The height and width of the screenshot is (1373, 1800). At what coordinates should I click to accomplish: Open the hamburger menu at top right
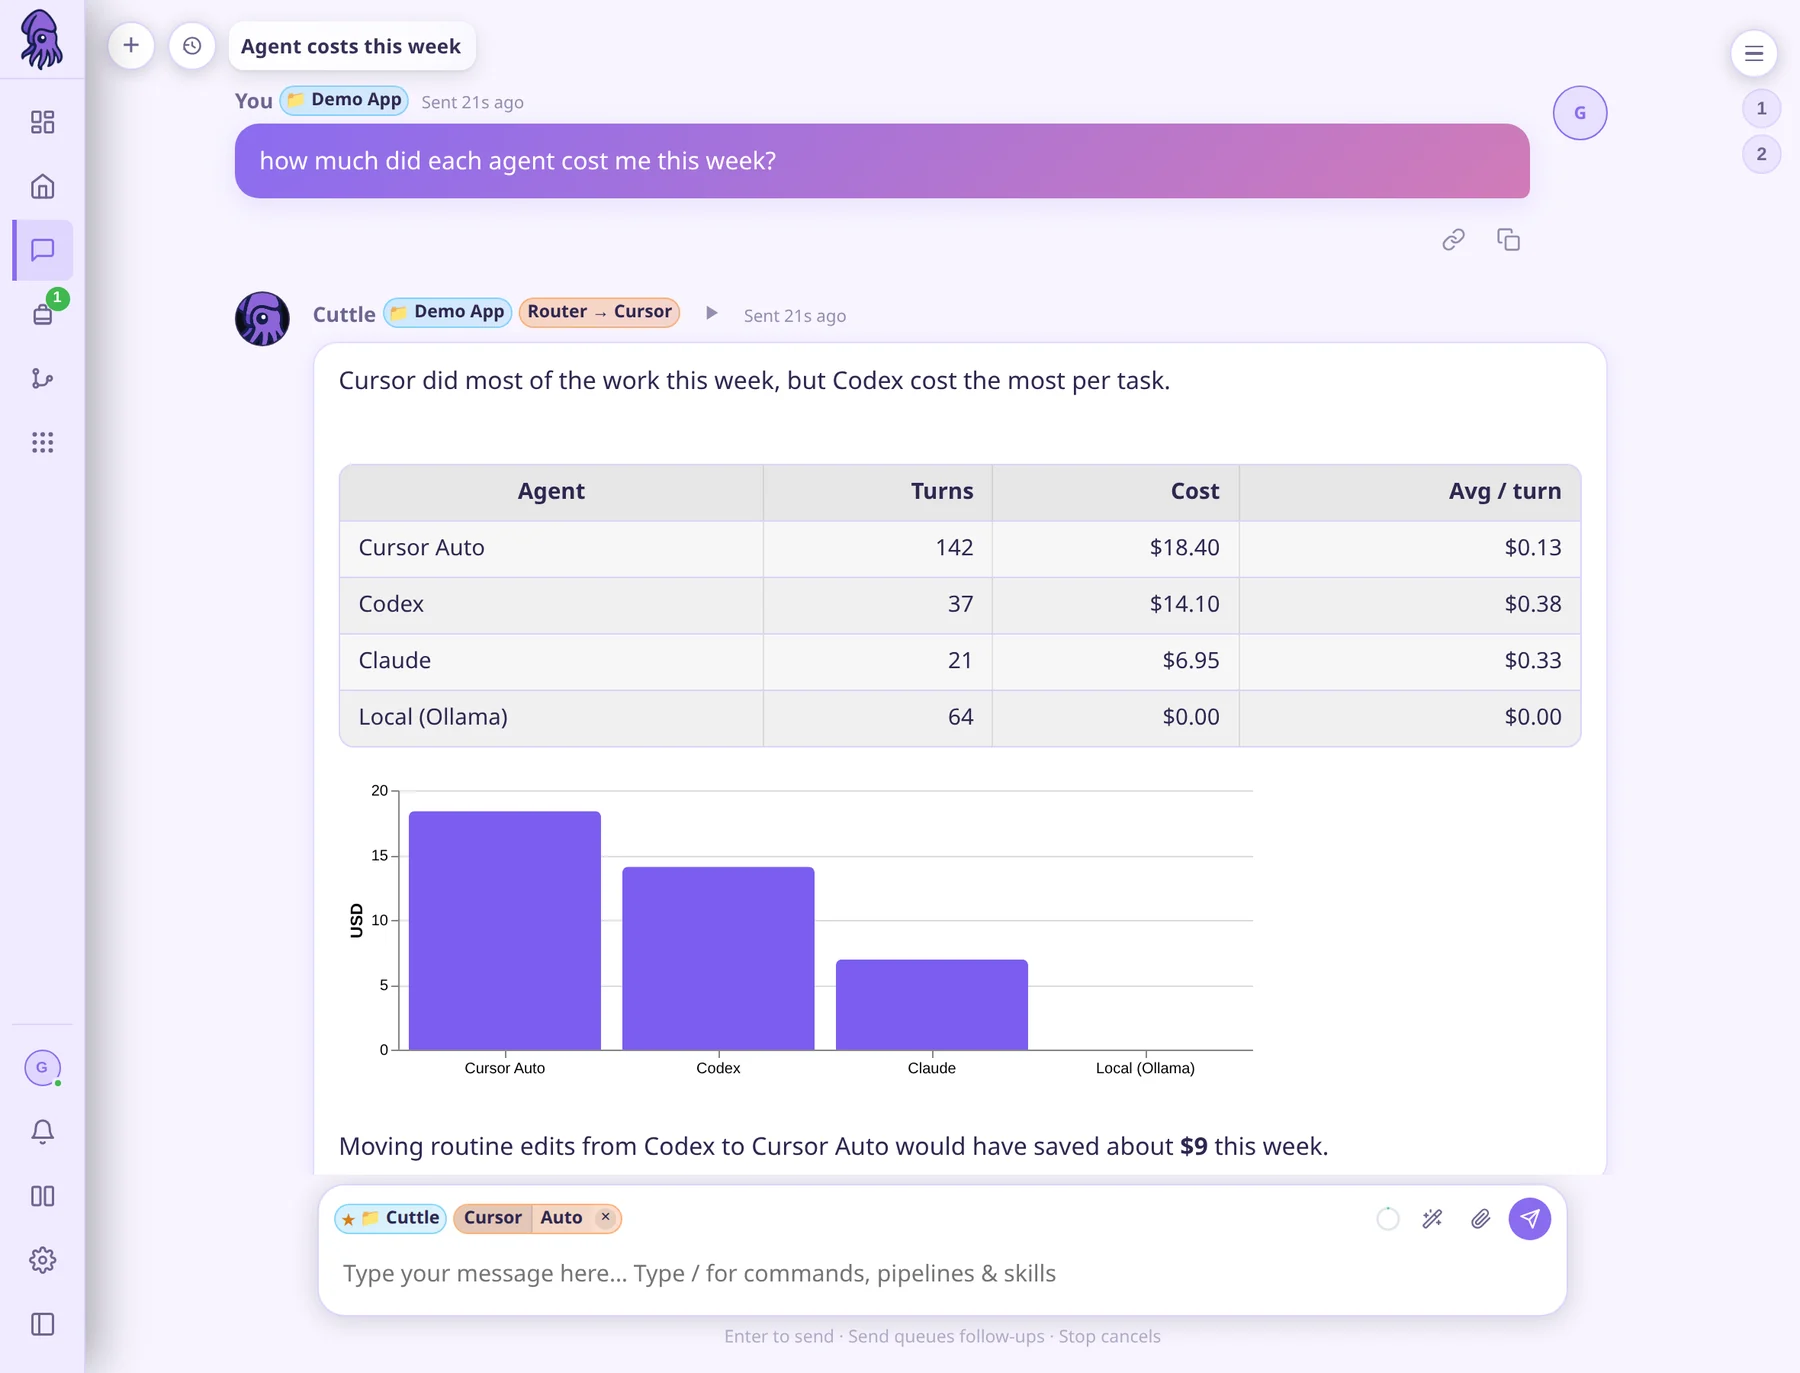point(1754,53)
